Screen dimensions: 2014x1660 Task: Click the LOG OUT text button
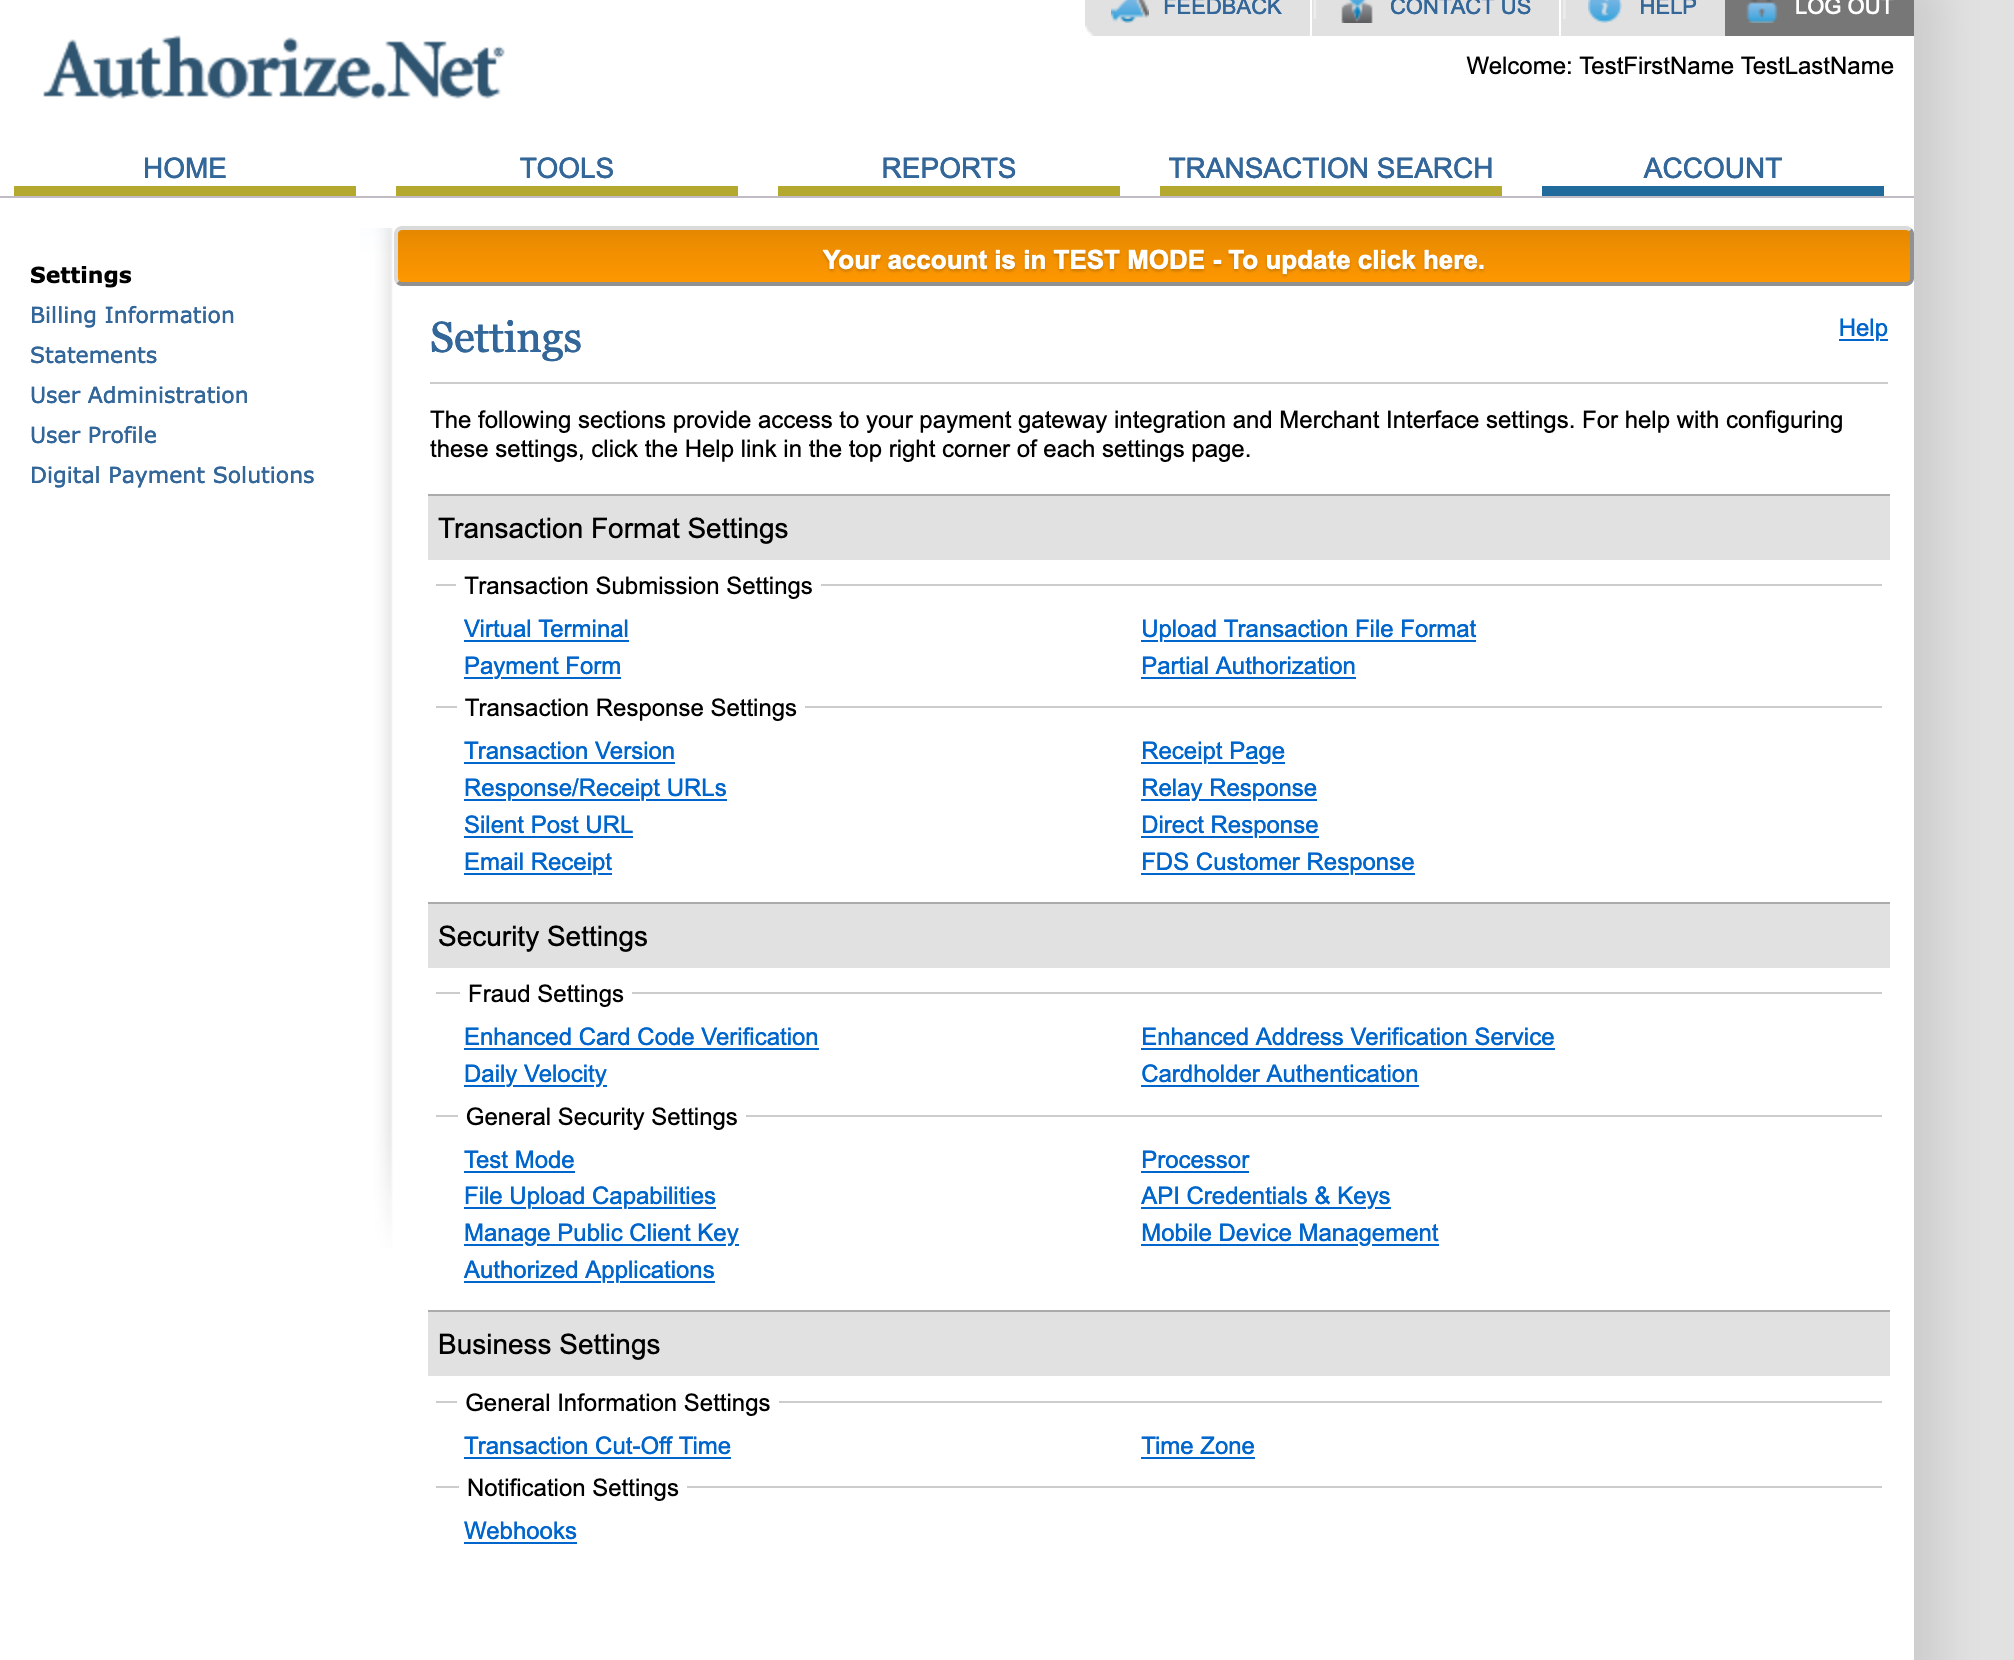click(1843, 8)
